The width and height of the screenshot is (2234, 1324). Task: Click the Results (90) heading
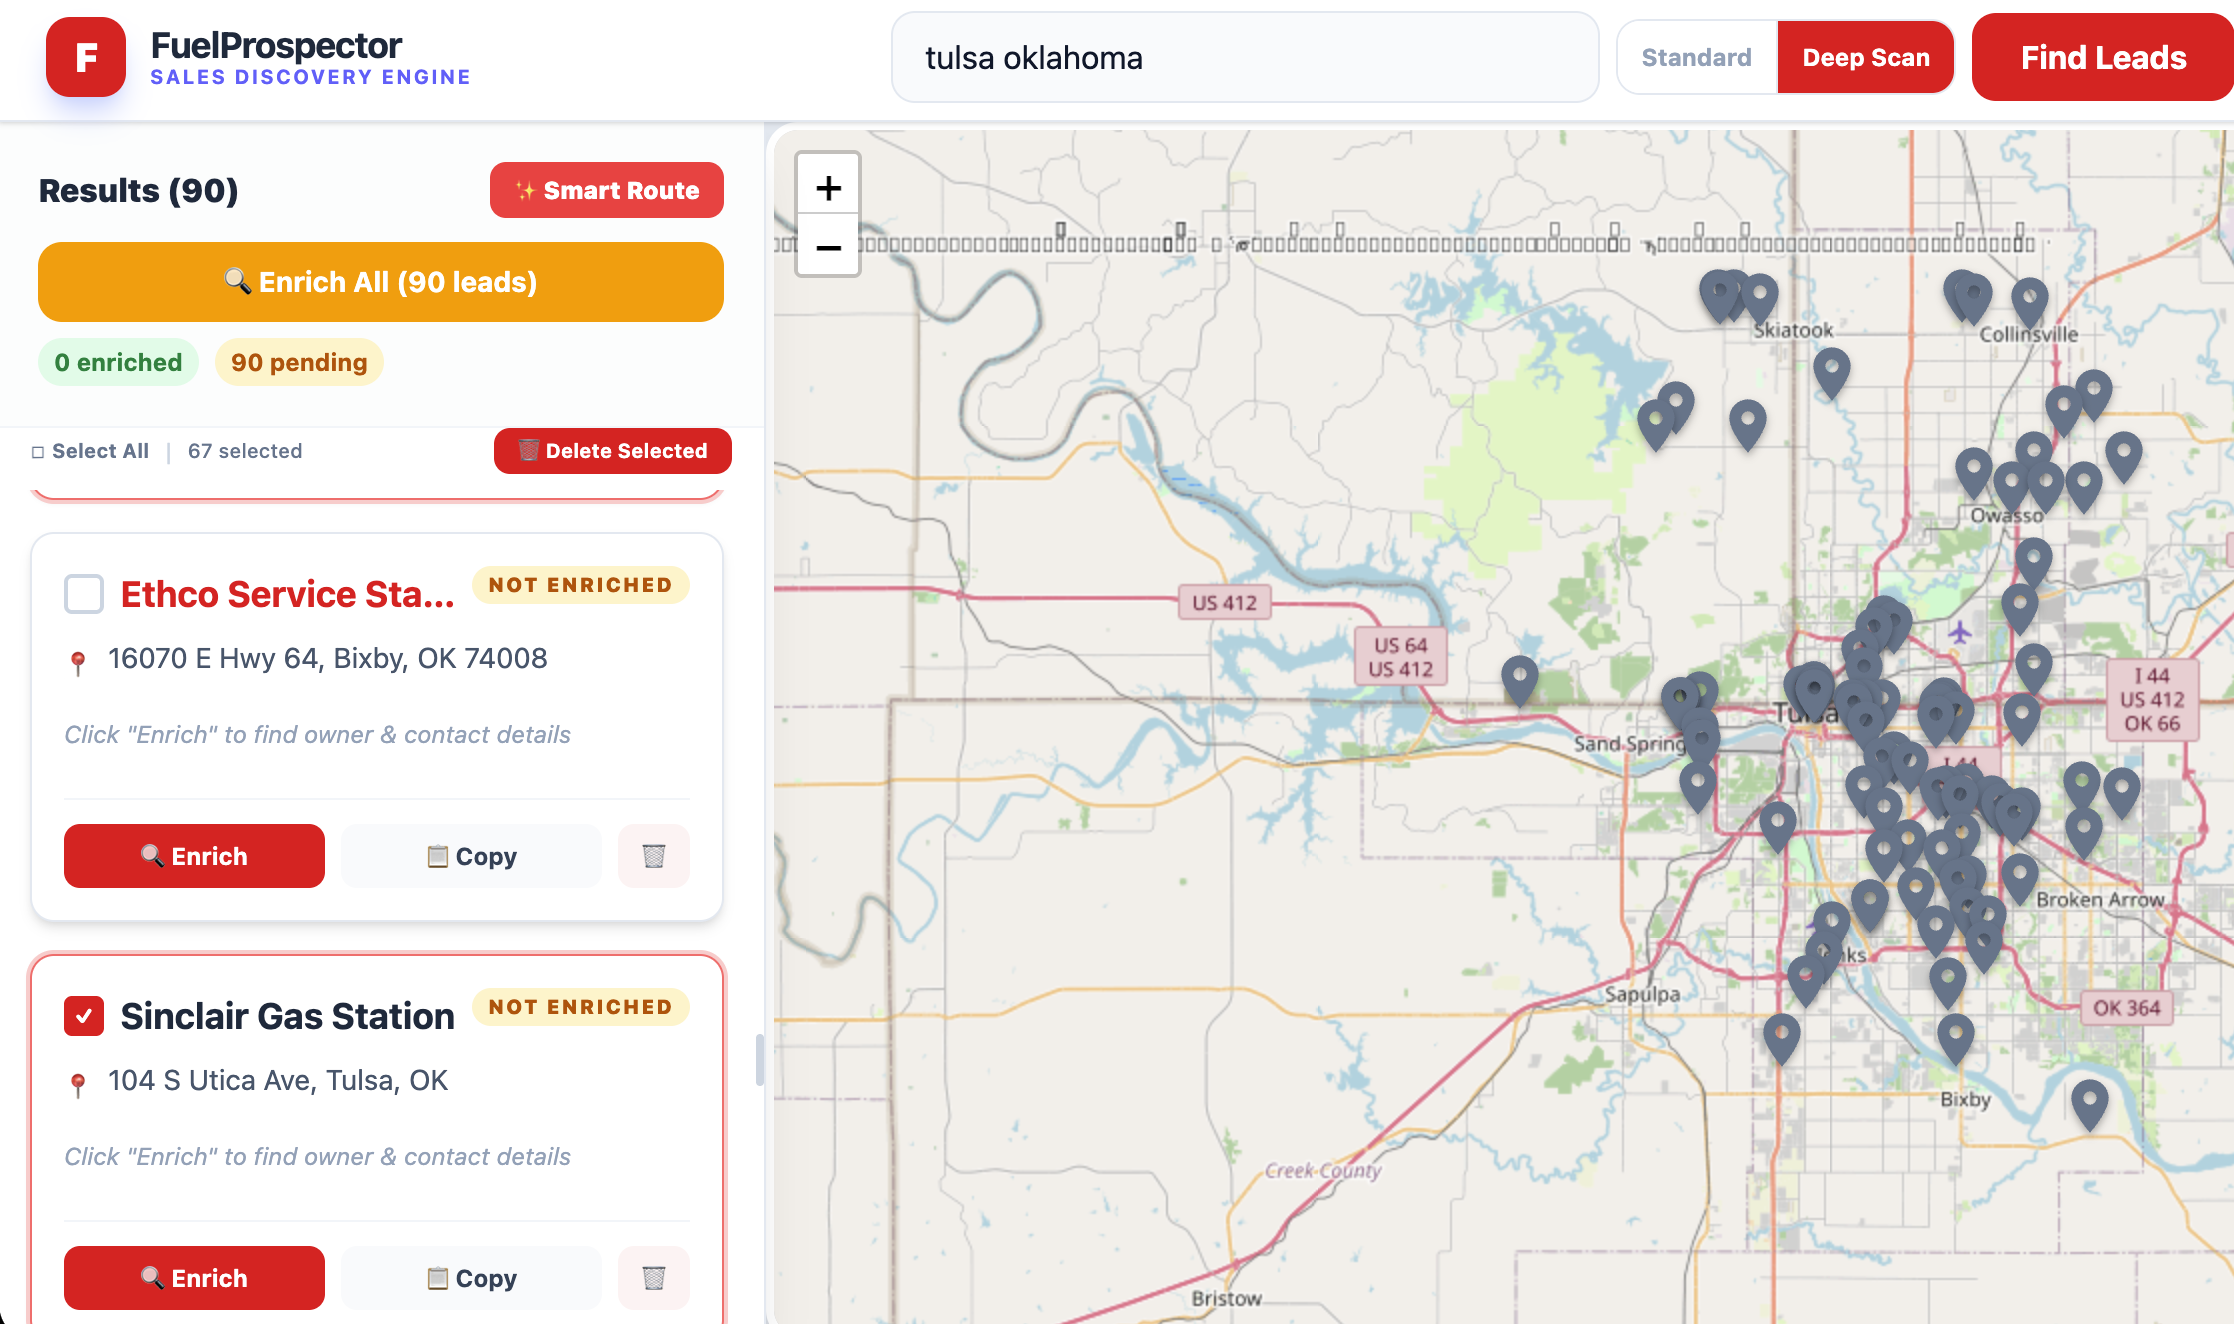138,190
